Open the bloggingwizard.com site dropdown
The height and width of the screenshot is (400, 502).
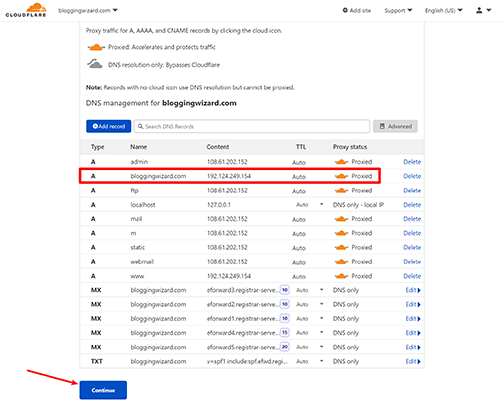[x=88, y=10]
